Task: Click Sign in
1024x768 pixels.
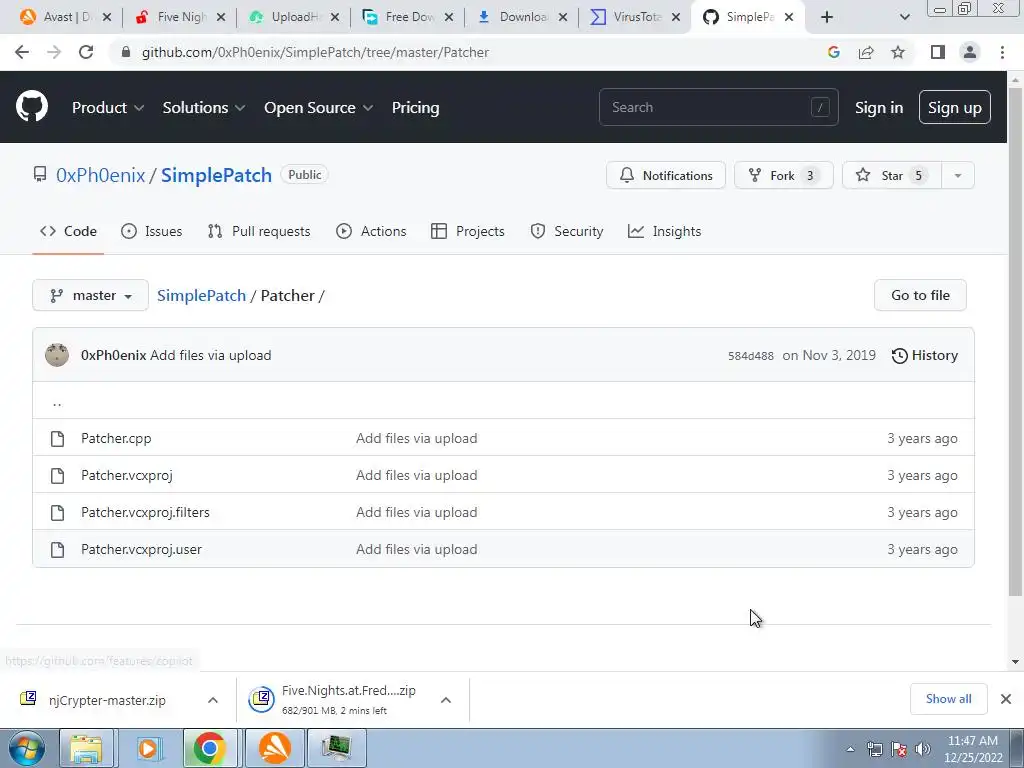Action: coord(879,107)
